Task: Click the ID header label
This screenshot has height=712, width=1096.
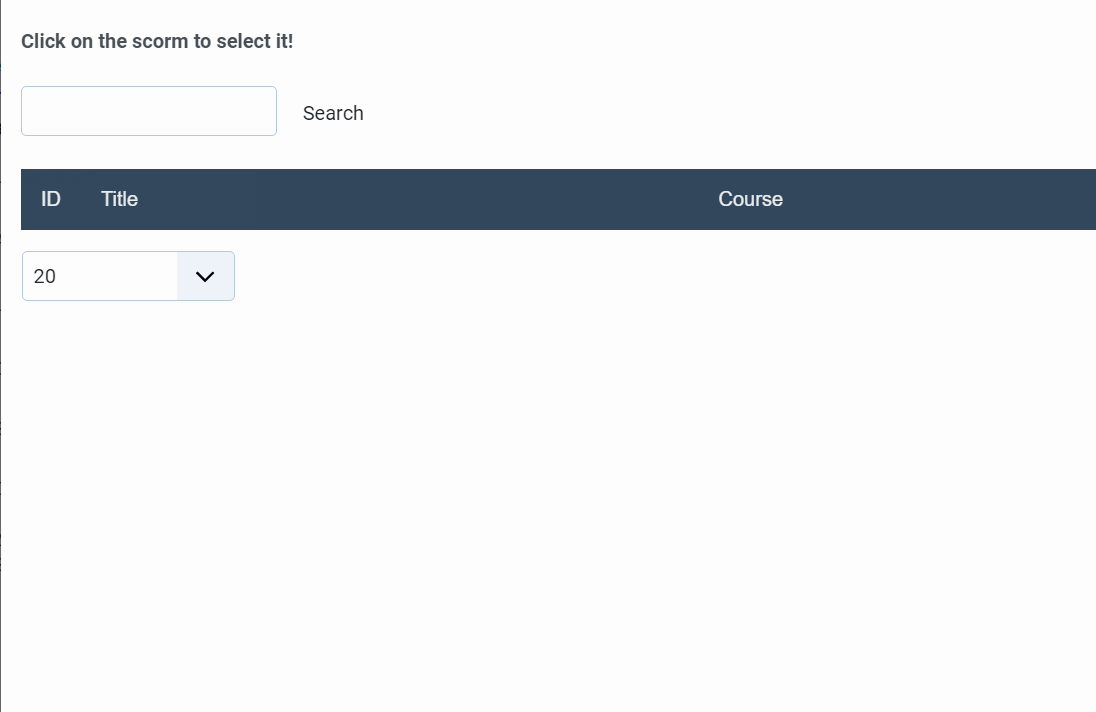Action: point(50,199)
